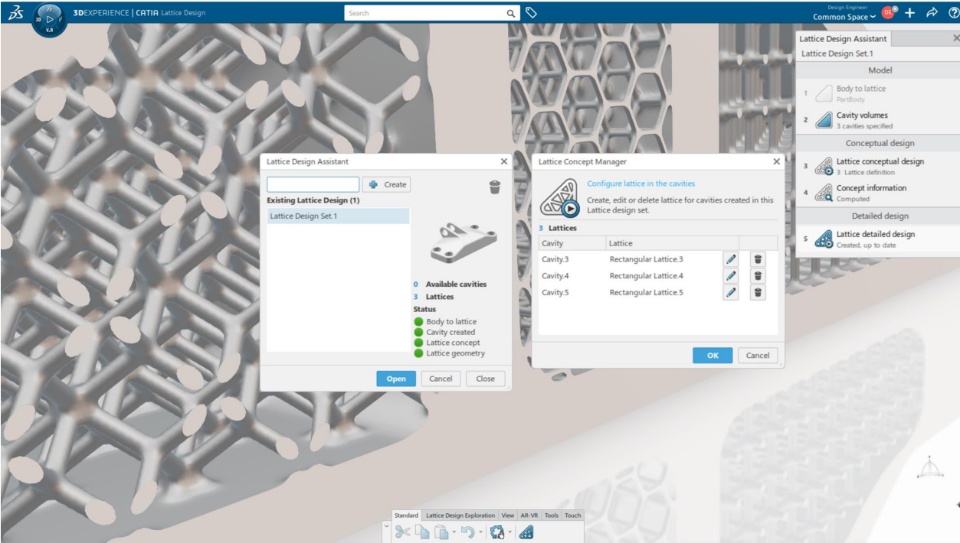960x543 pixels.
Task: Click the Lattice Design Assistant icon in bottom toolbar
Action: click(526, 532)
